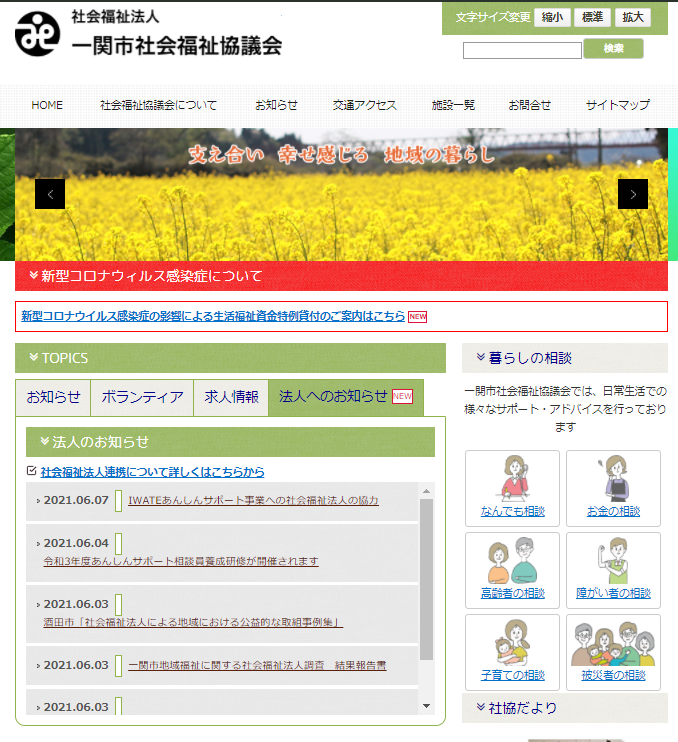Switch to the お知らせ topics tab
The width and height of the screenshot is (678, 742).
pos(53,397)
